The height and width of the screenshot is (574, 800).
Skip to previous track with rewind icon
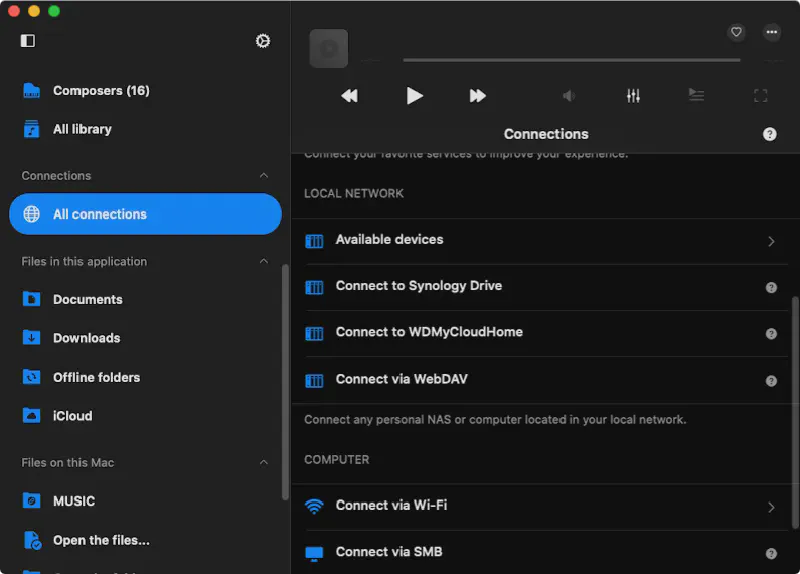pyautogui.click(x=349, y=96)
